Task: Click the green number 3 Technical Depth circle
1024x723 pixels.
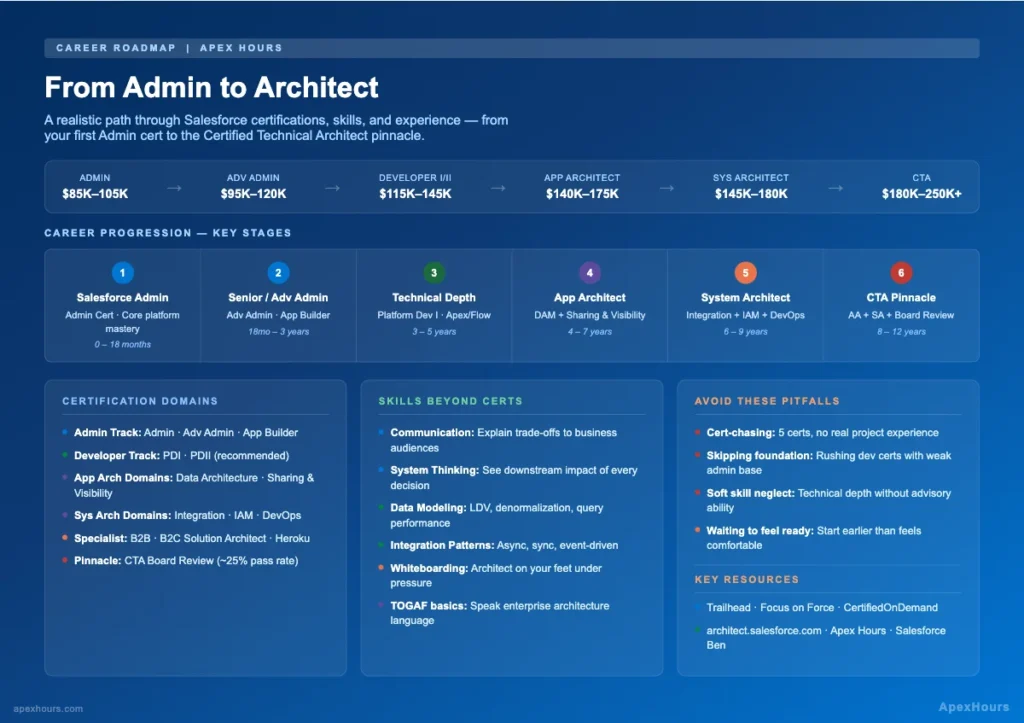Action: [x=433, y=272]
